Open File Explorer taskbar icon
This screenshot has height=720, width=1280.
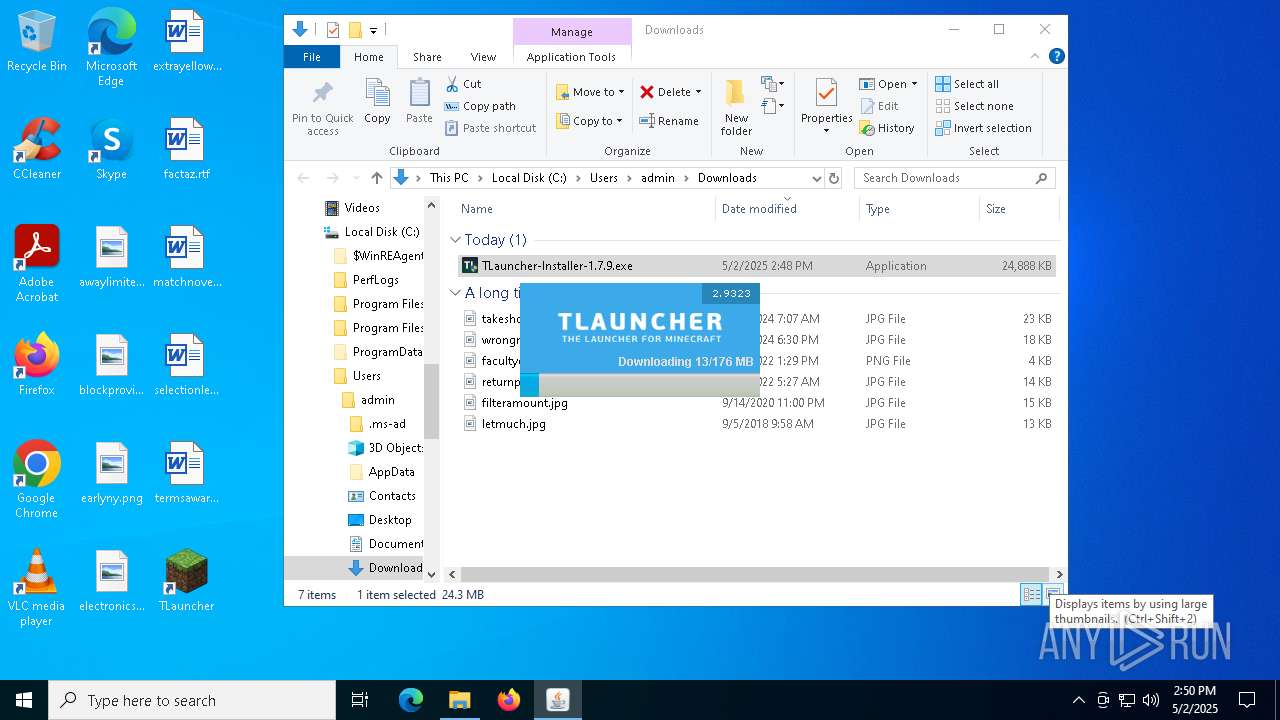tap(459, 700)
